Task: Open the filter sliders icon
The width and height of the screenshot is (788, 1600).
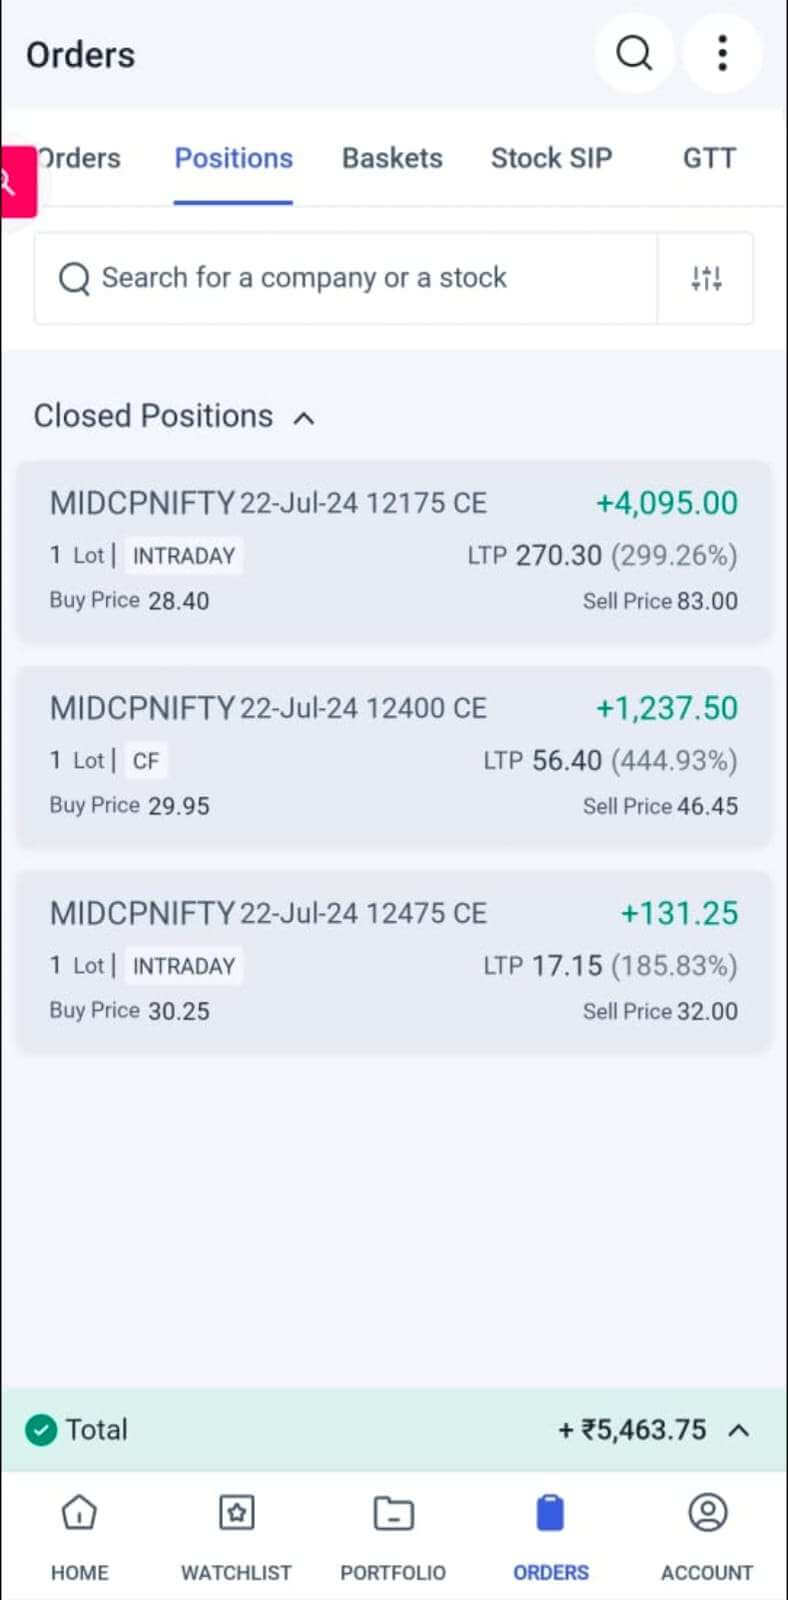Action: pyautogui.click(x=706, y=278)
